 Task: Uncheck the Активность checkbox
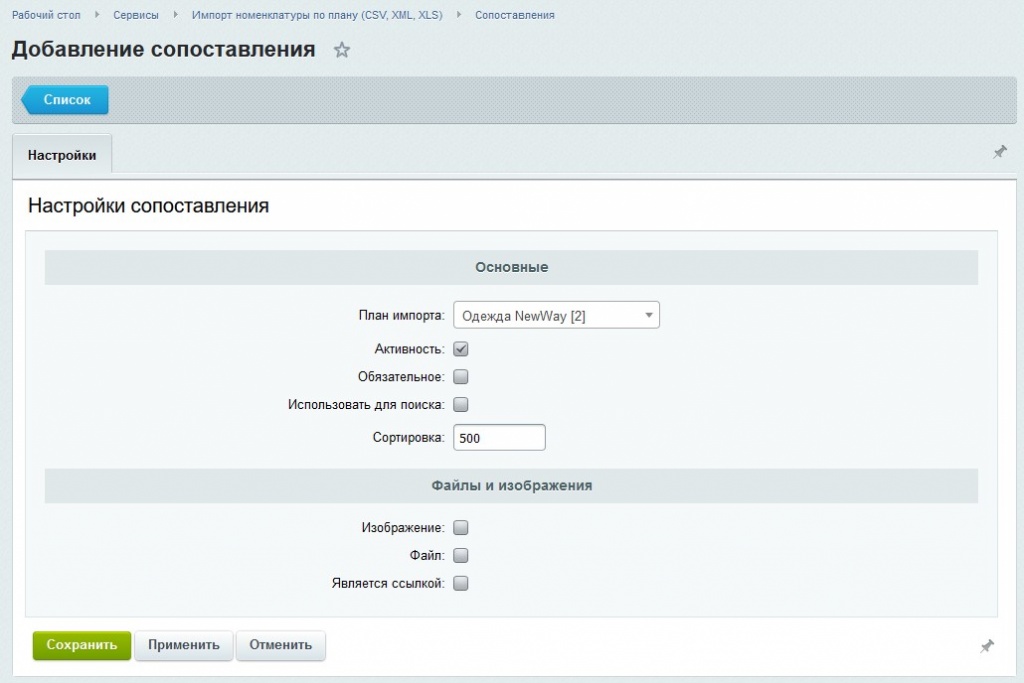point(461,349)
